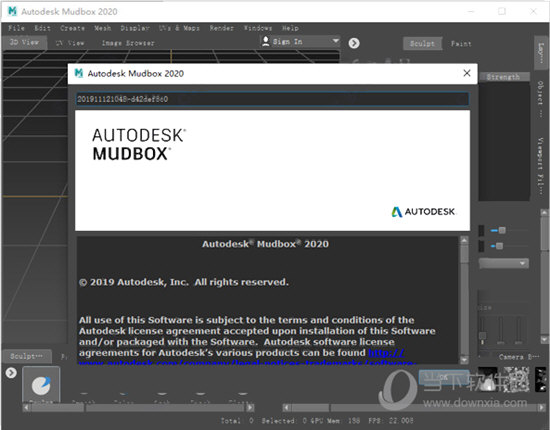Click the Strength property header
Viewport: 550px width, 430px height.
click(x=503, y=77)
